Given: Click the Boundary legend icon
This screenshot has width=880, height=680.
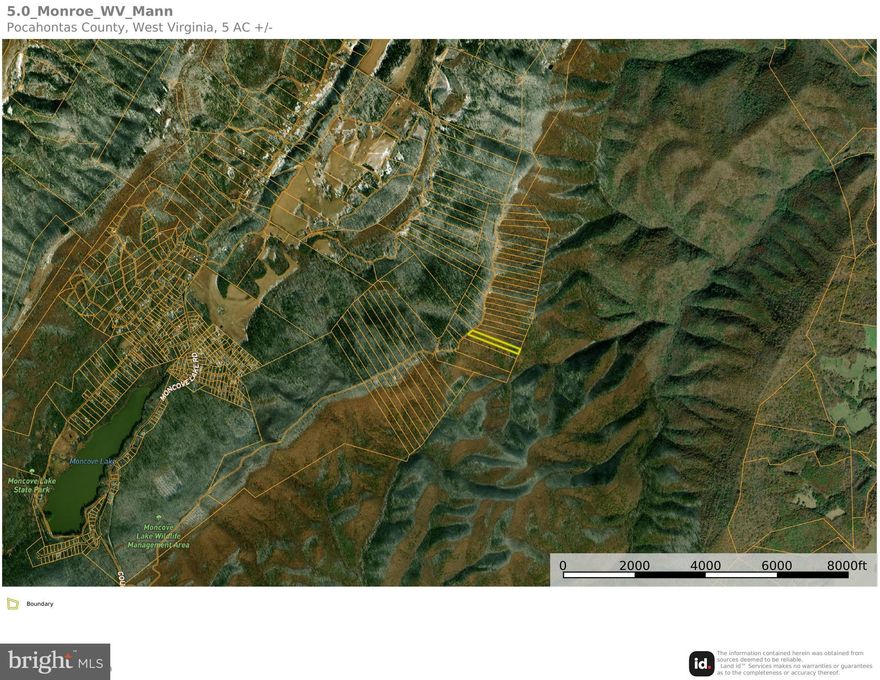Looking at the screenshot, I should click(13, 604).
